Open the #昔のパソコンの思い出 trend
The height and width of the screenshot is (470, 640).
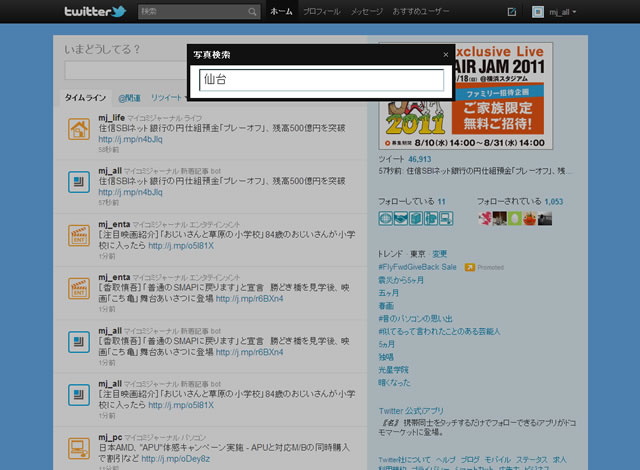point(415,318)
